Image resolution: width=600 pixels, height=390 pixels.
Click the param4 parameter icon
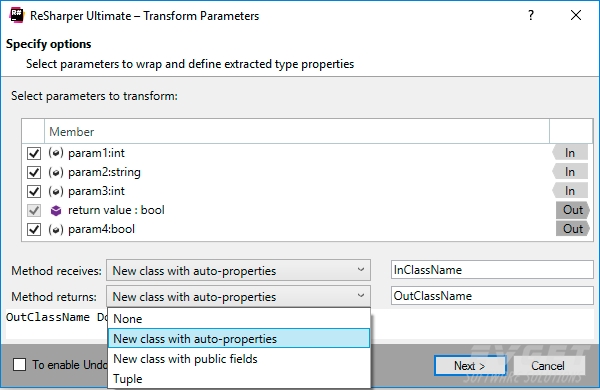click(55, 229)
